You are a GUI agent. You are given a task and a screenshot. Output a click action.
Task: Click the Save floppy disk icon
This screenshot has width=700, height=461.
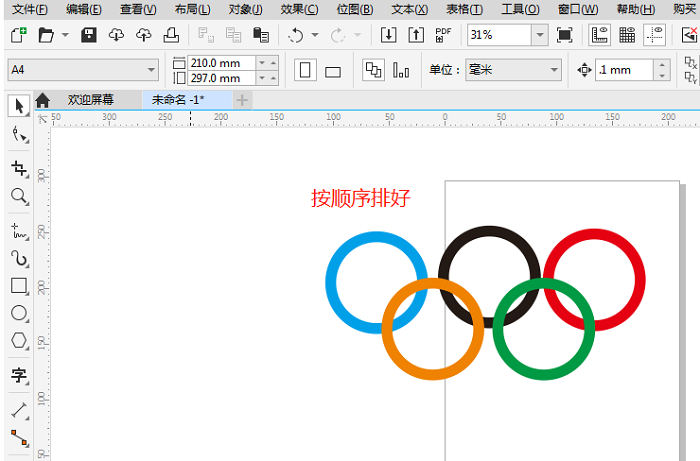click(x=88, y=36)
